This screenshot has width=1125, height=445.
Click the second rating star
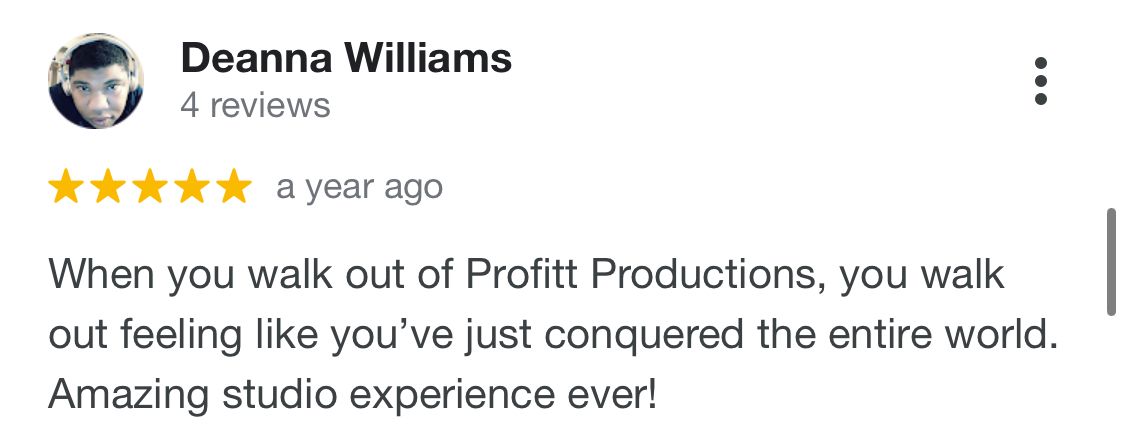pos(108,187)
